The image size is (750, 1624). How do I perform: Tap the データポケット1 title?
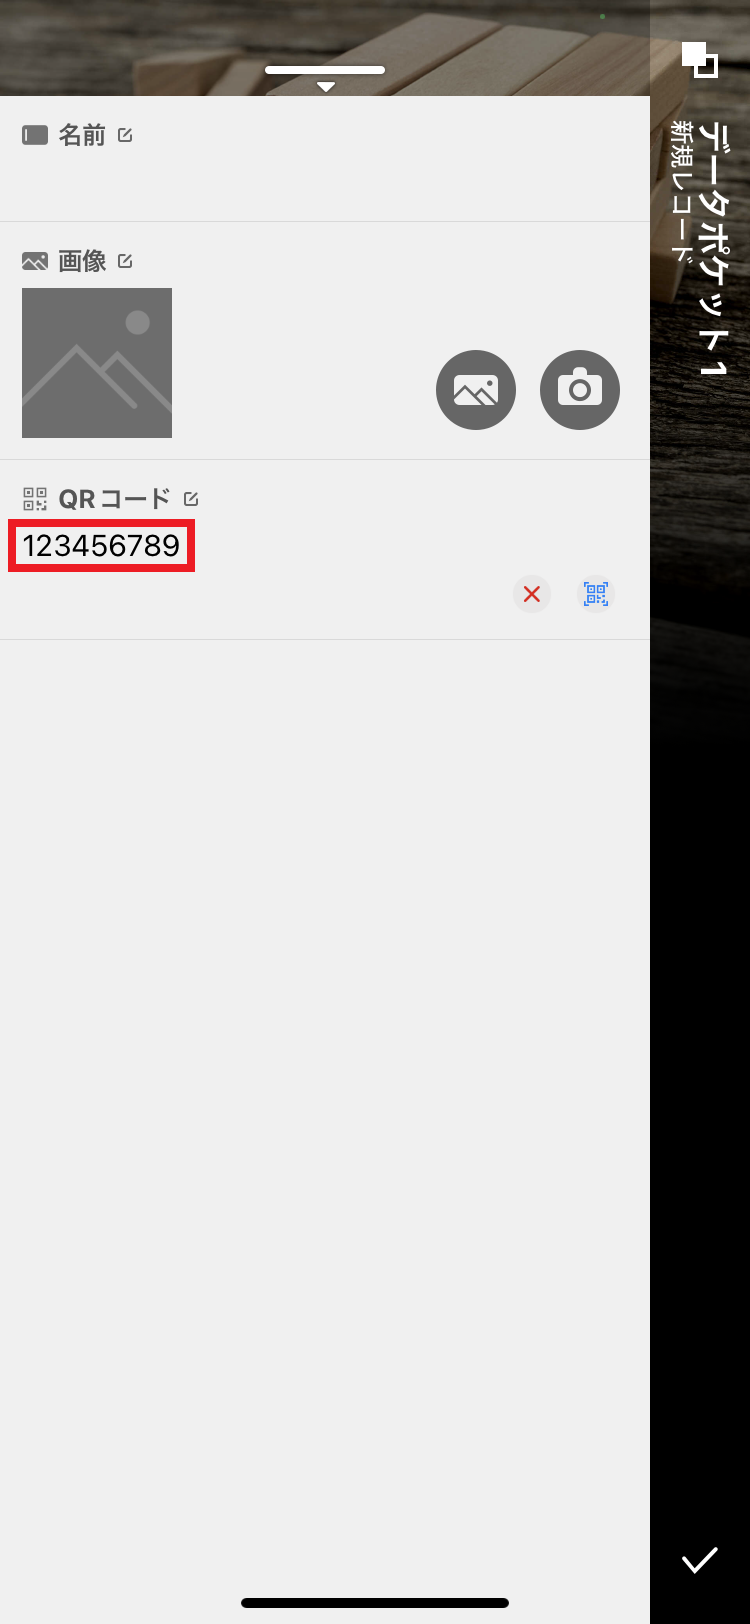tap(714, 250)
